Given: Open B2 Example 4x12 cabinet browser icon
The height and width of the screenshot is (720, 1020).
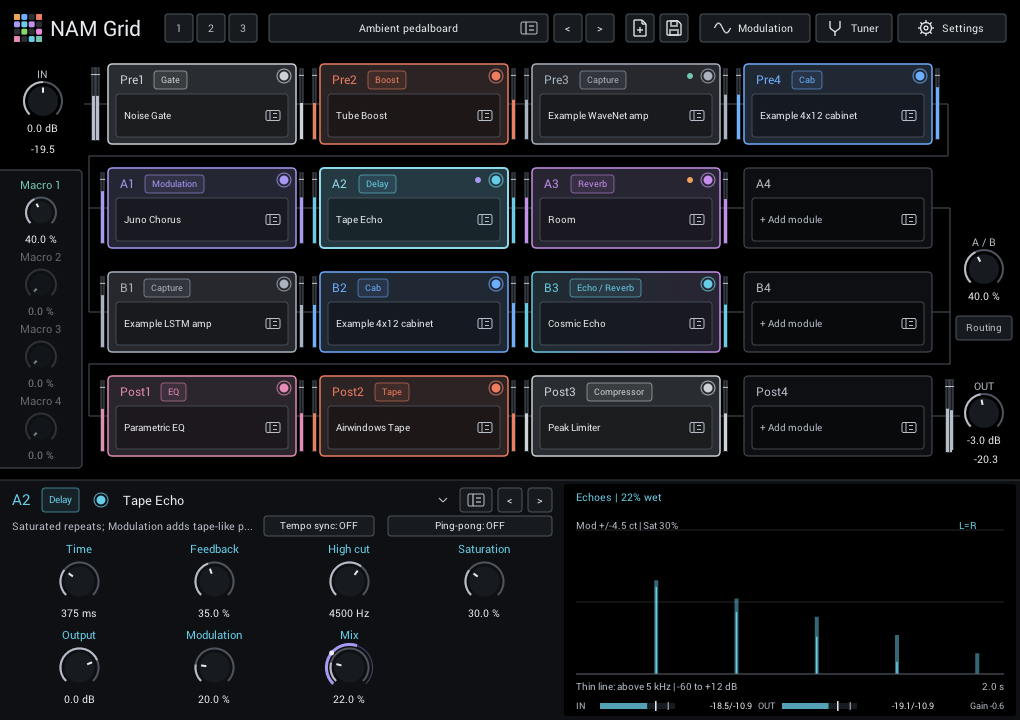Looking at the screenshot, I should (x=485, y=323).
